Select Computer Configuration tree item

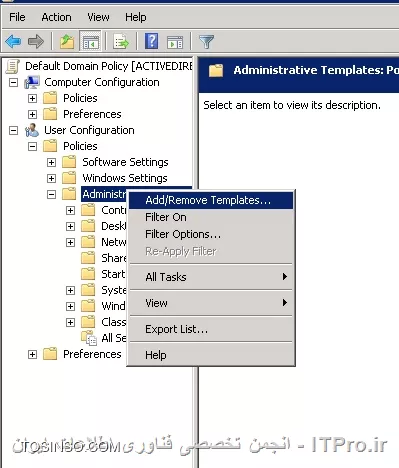102,82
